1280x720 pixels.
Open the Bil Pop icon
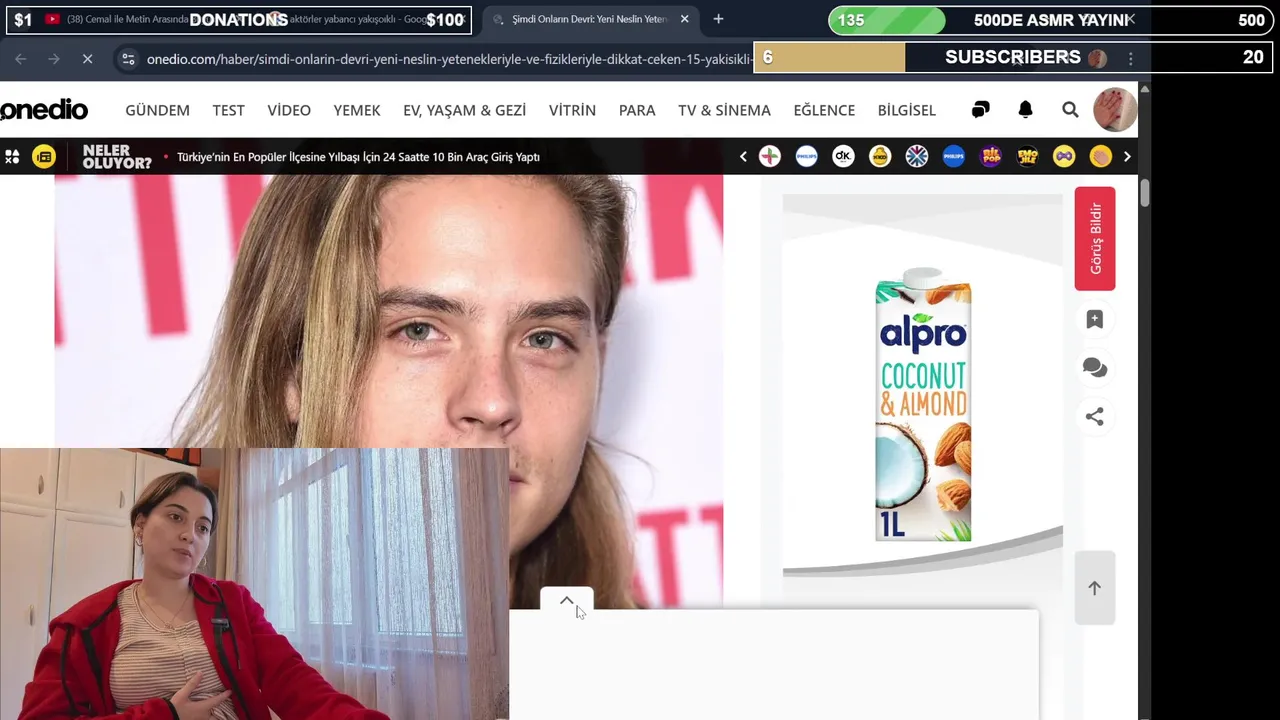[x=990, y=156]
